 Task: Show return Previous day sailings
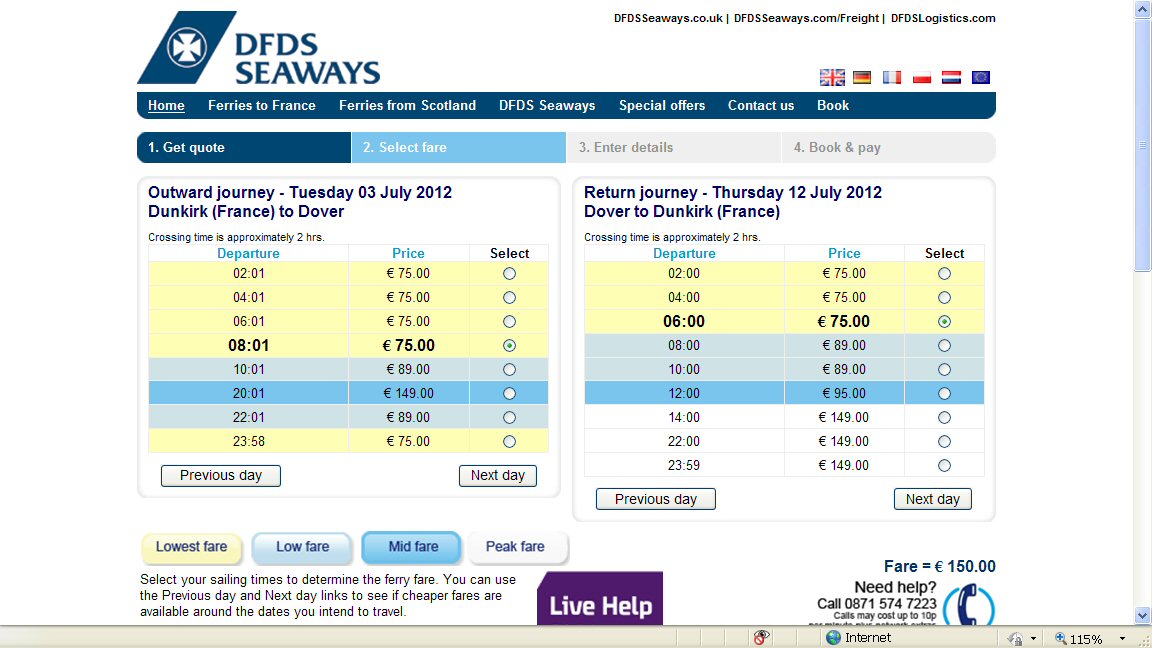click(x=655, y=499)
